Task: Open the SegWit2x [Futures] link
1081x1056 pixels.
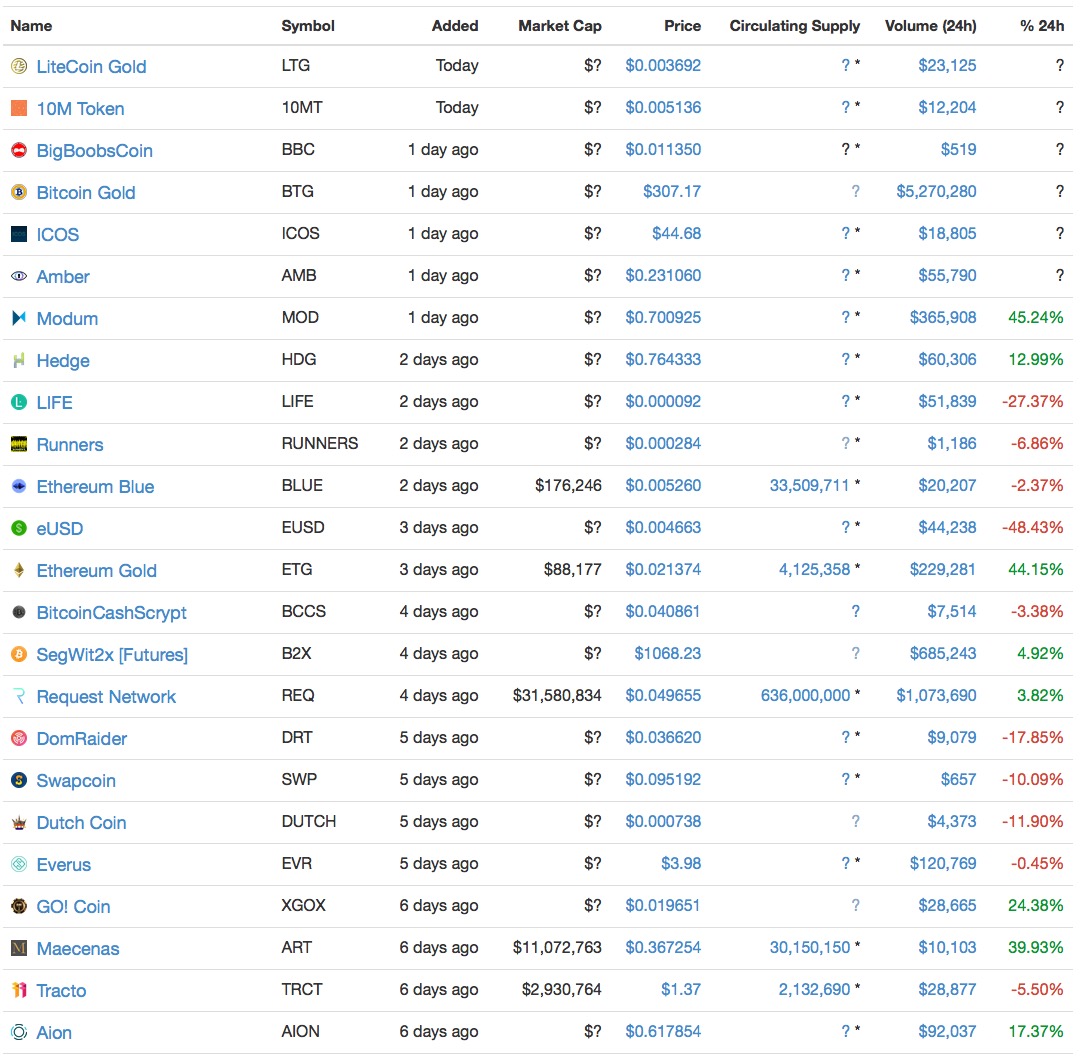Action: (112, 655)
